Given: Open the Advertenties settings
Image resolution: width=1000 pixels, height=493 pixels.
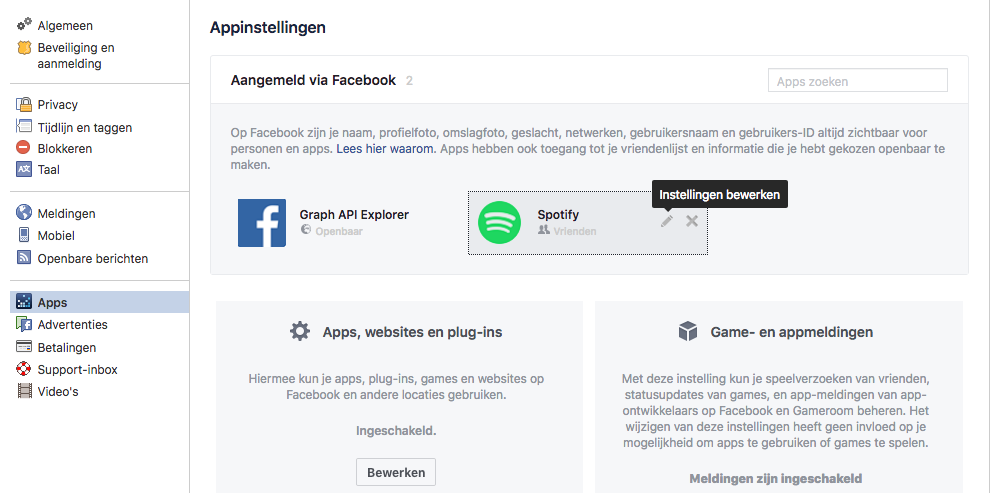Looking at the screenshot, I should (x=72, y=324).
